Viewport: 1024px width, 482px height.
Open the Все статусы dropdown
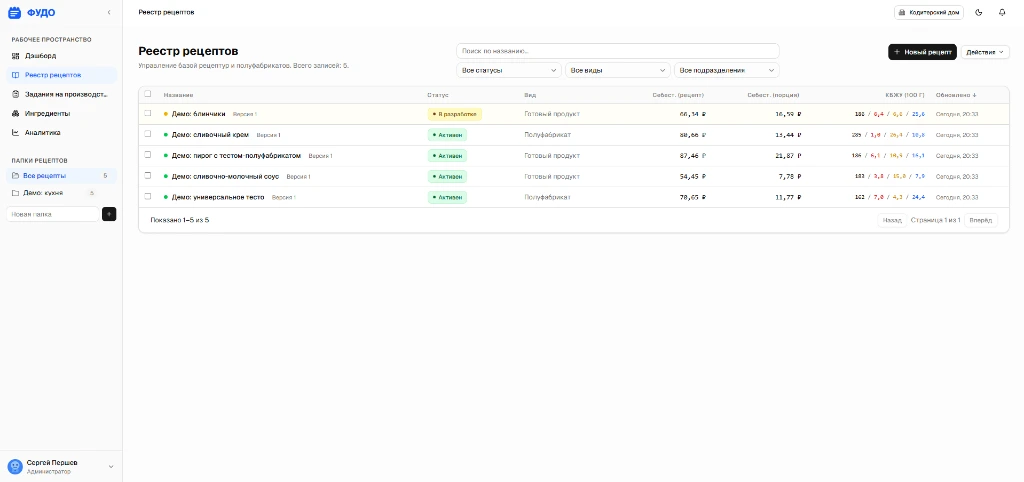509,71
